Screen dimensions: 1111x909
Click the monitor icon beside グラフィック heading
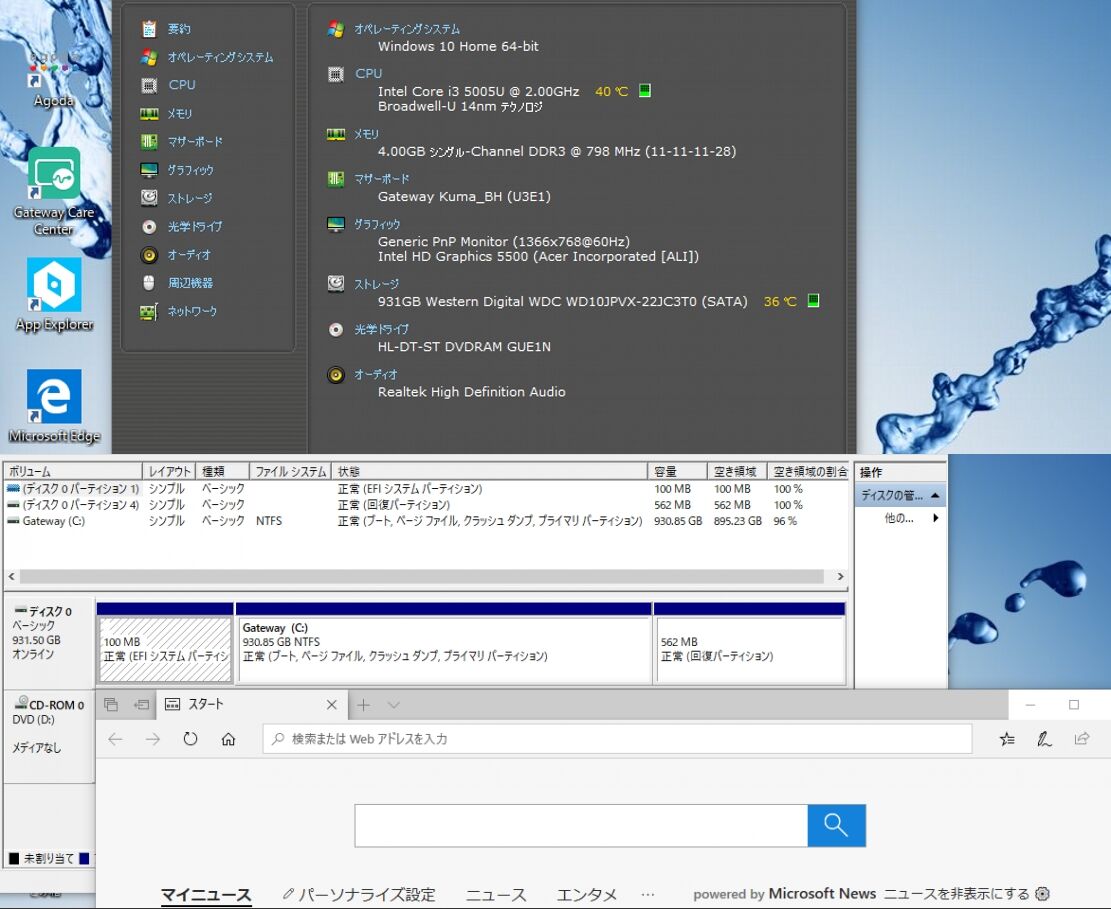(336, 225)
